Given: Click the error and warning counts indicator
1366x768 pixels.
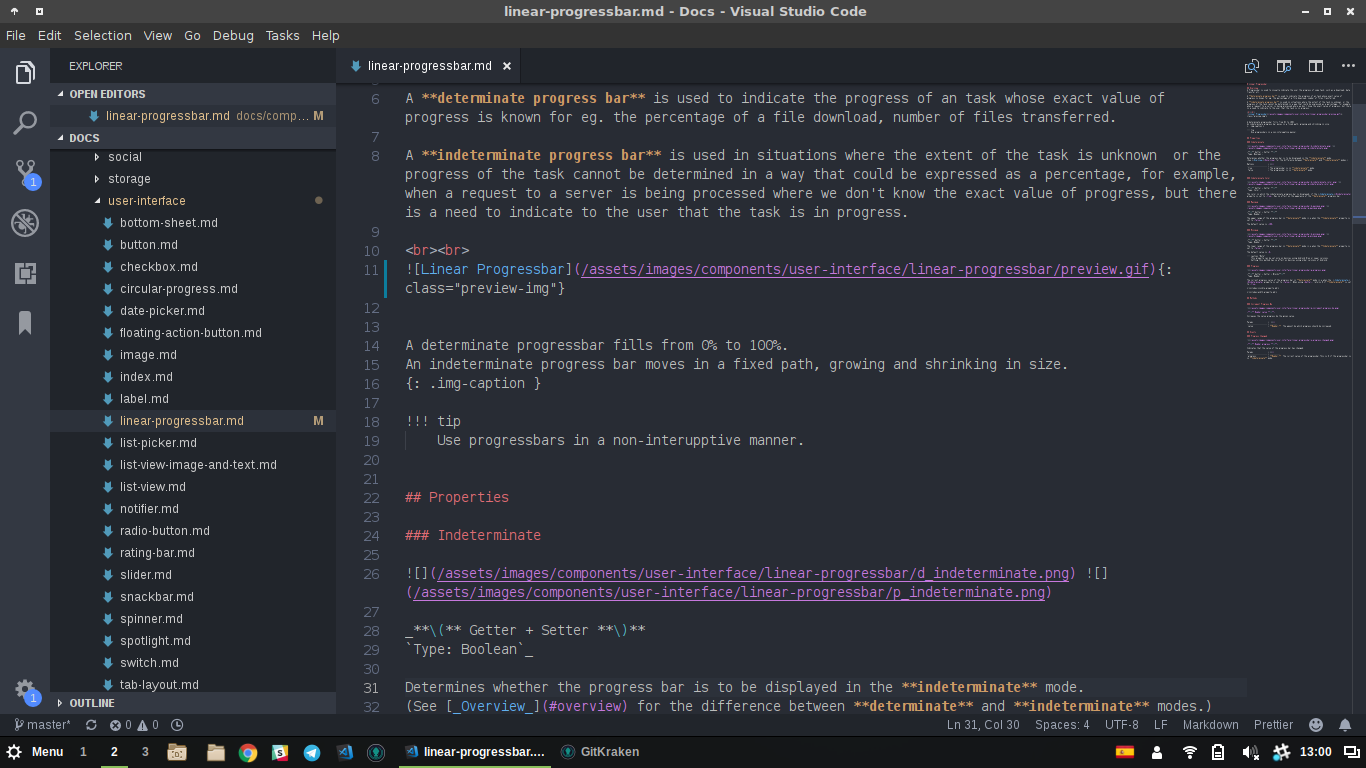Looking at the screenshot, I should coord(127,724).
